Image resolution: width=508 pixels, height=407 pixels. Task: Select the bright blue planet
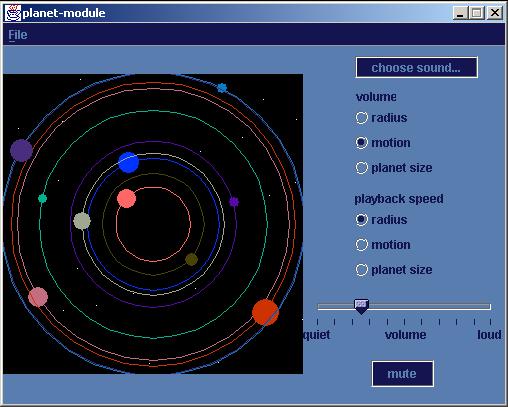[x=129, y=162]
